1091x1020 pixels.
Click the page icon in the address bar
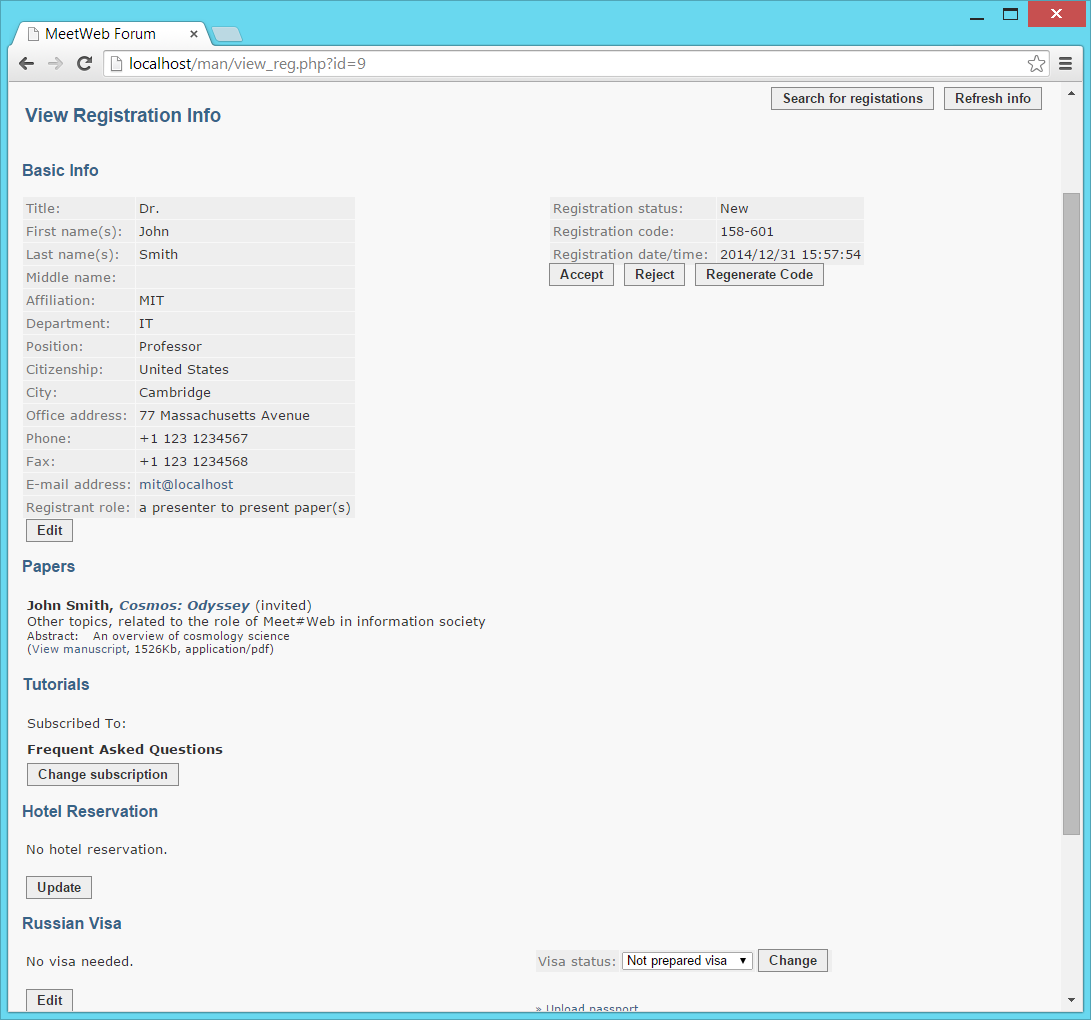[115, 63]
